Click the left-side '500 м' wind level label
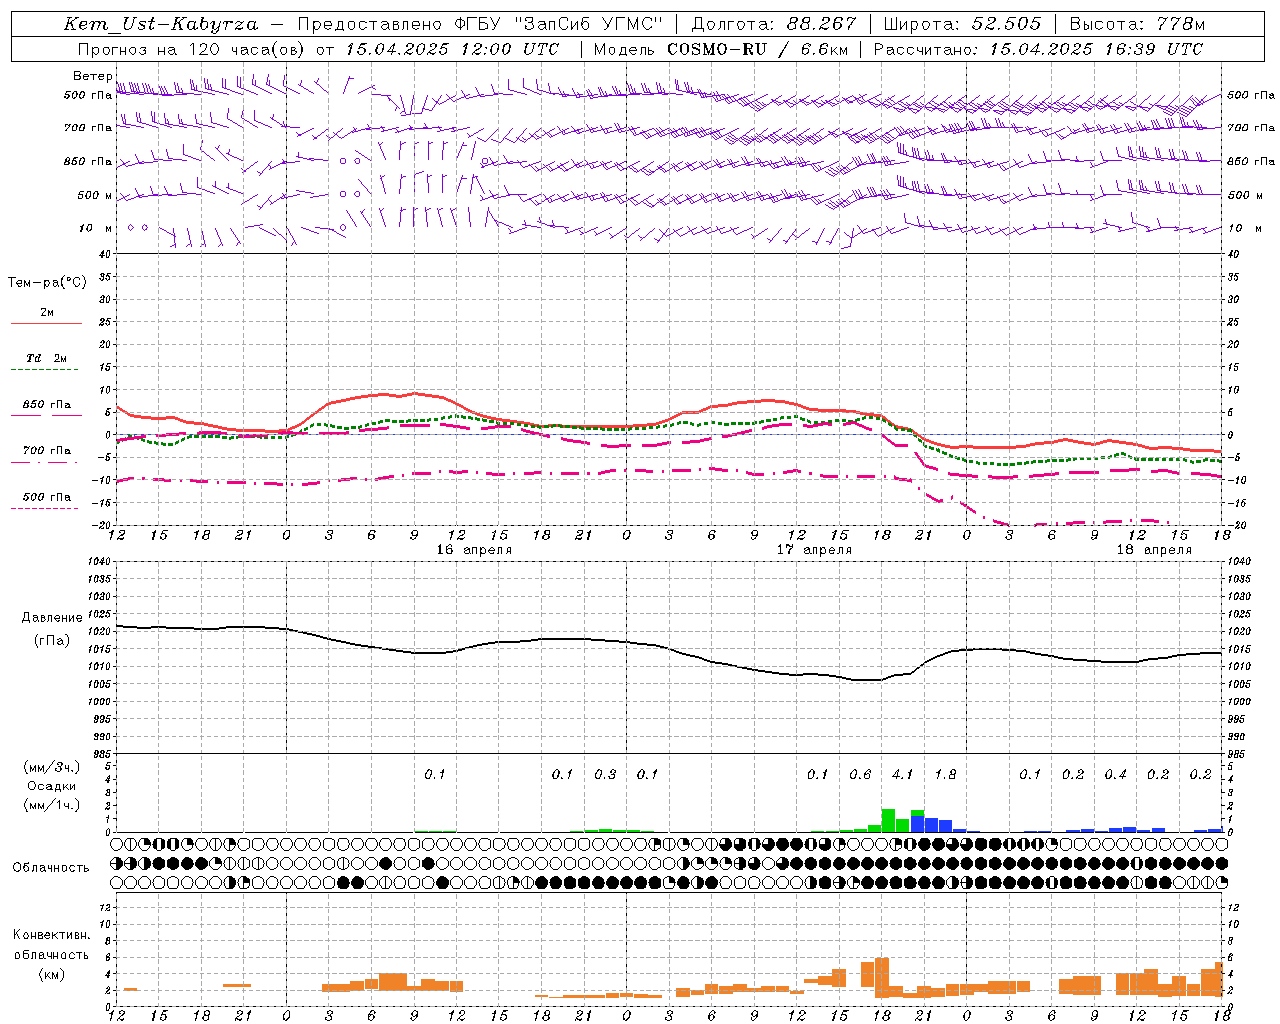This screenshot has height=1024, width=1280. pos(95,195)
